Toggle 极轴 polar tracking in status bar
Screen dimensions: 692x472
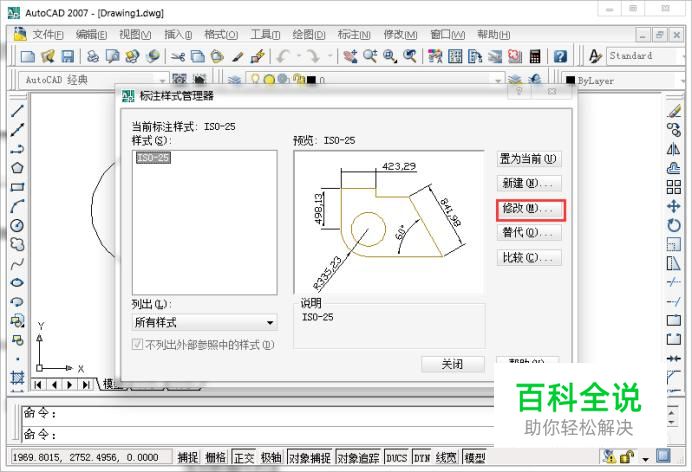point(271,457)
